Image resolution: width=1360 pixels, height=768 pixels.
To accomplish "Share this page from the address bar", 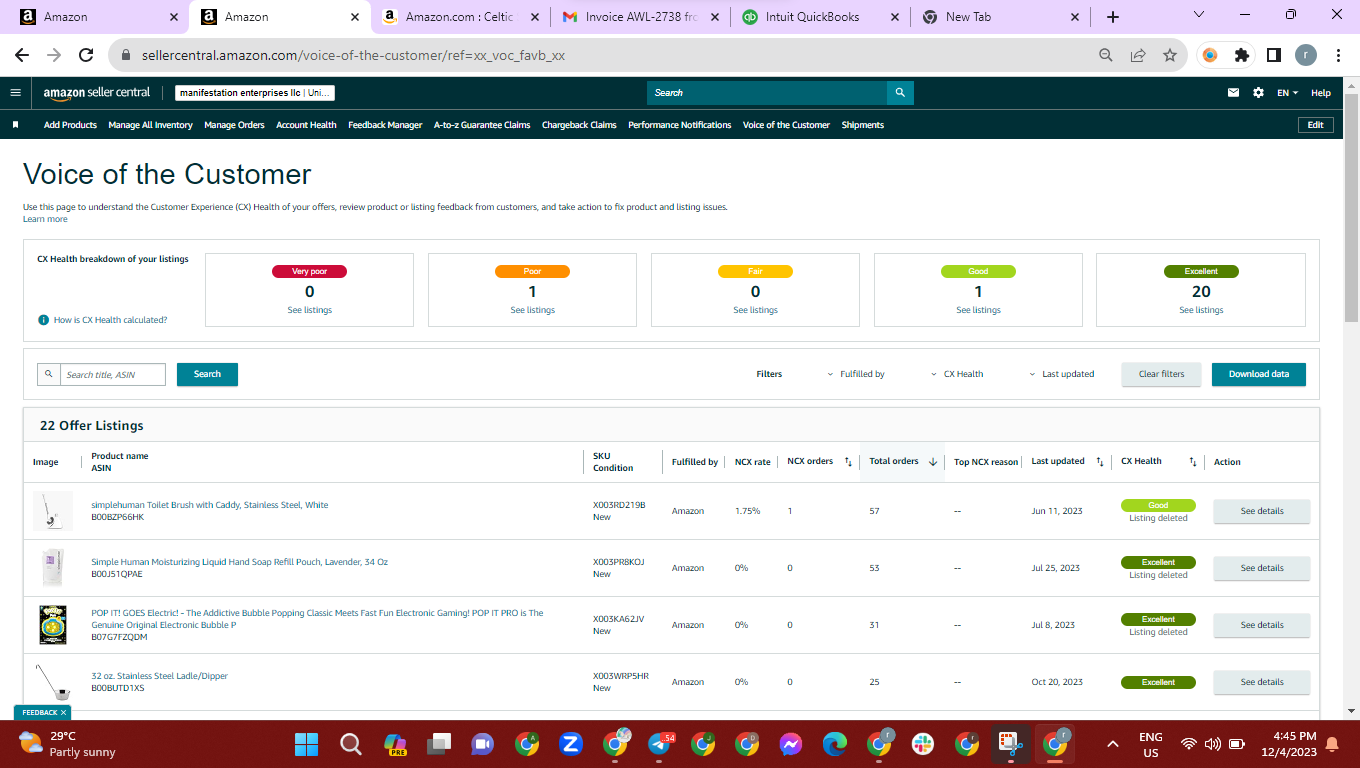I will click(x=1138, y=55).
